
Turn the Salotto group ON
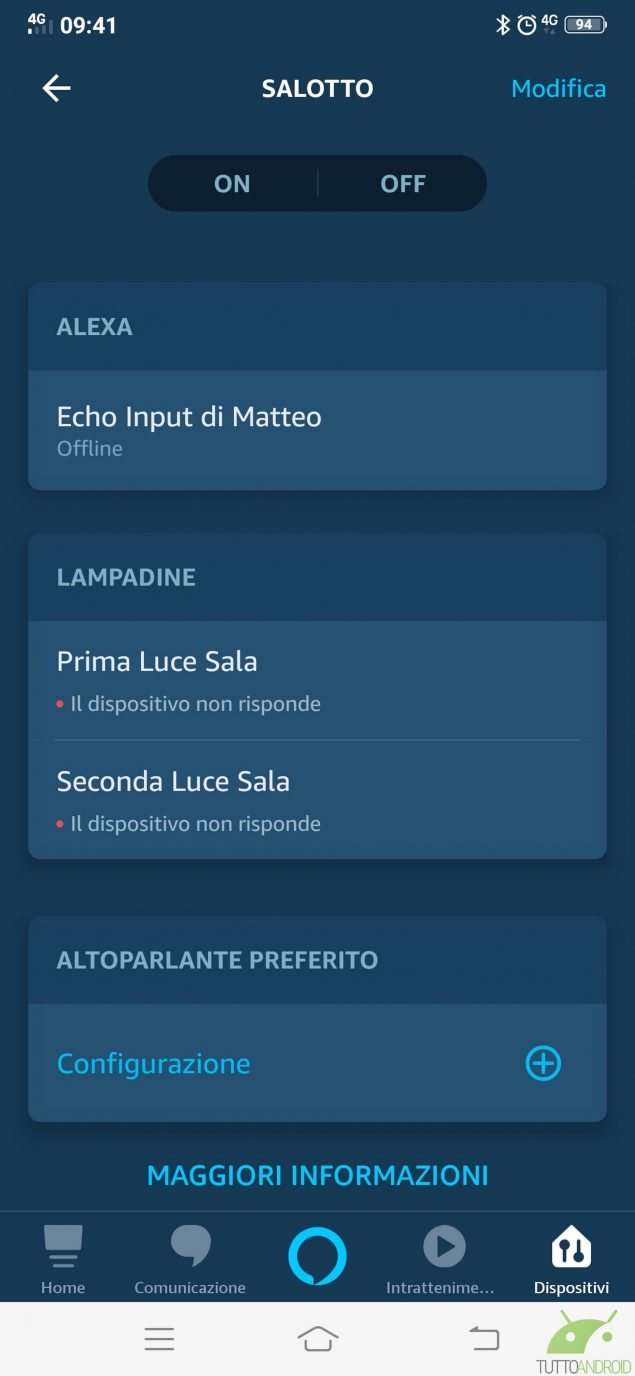232,184
